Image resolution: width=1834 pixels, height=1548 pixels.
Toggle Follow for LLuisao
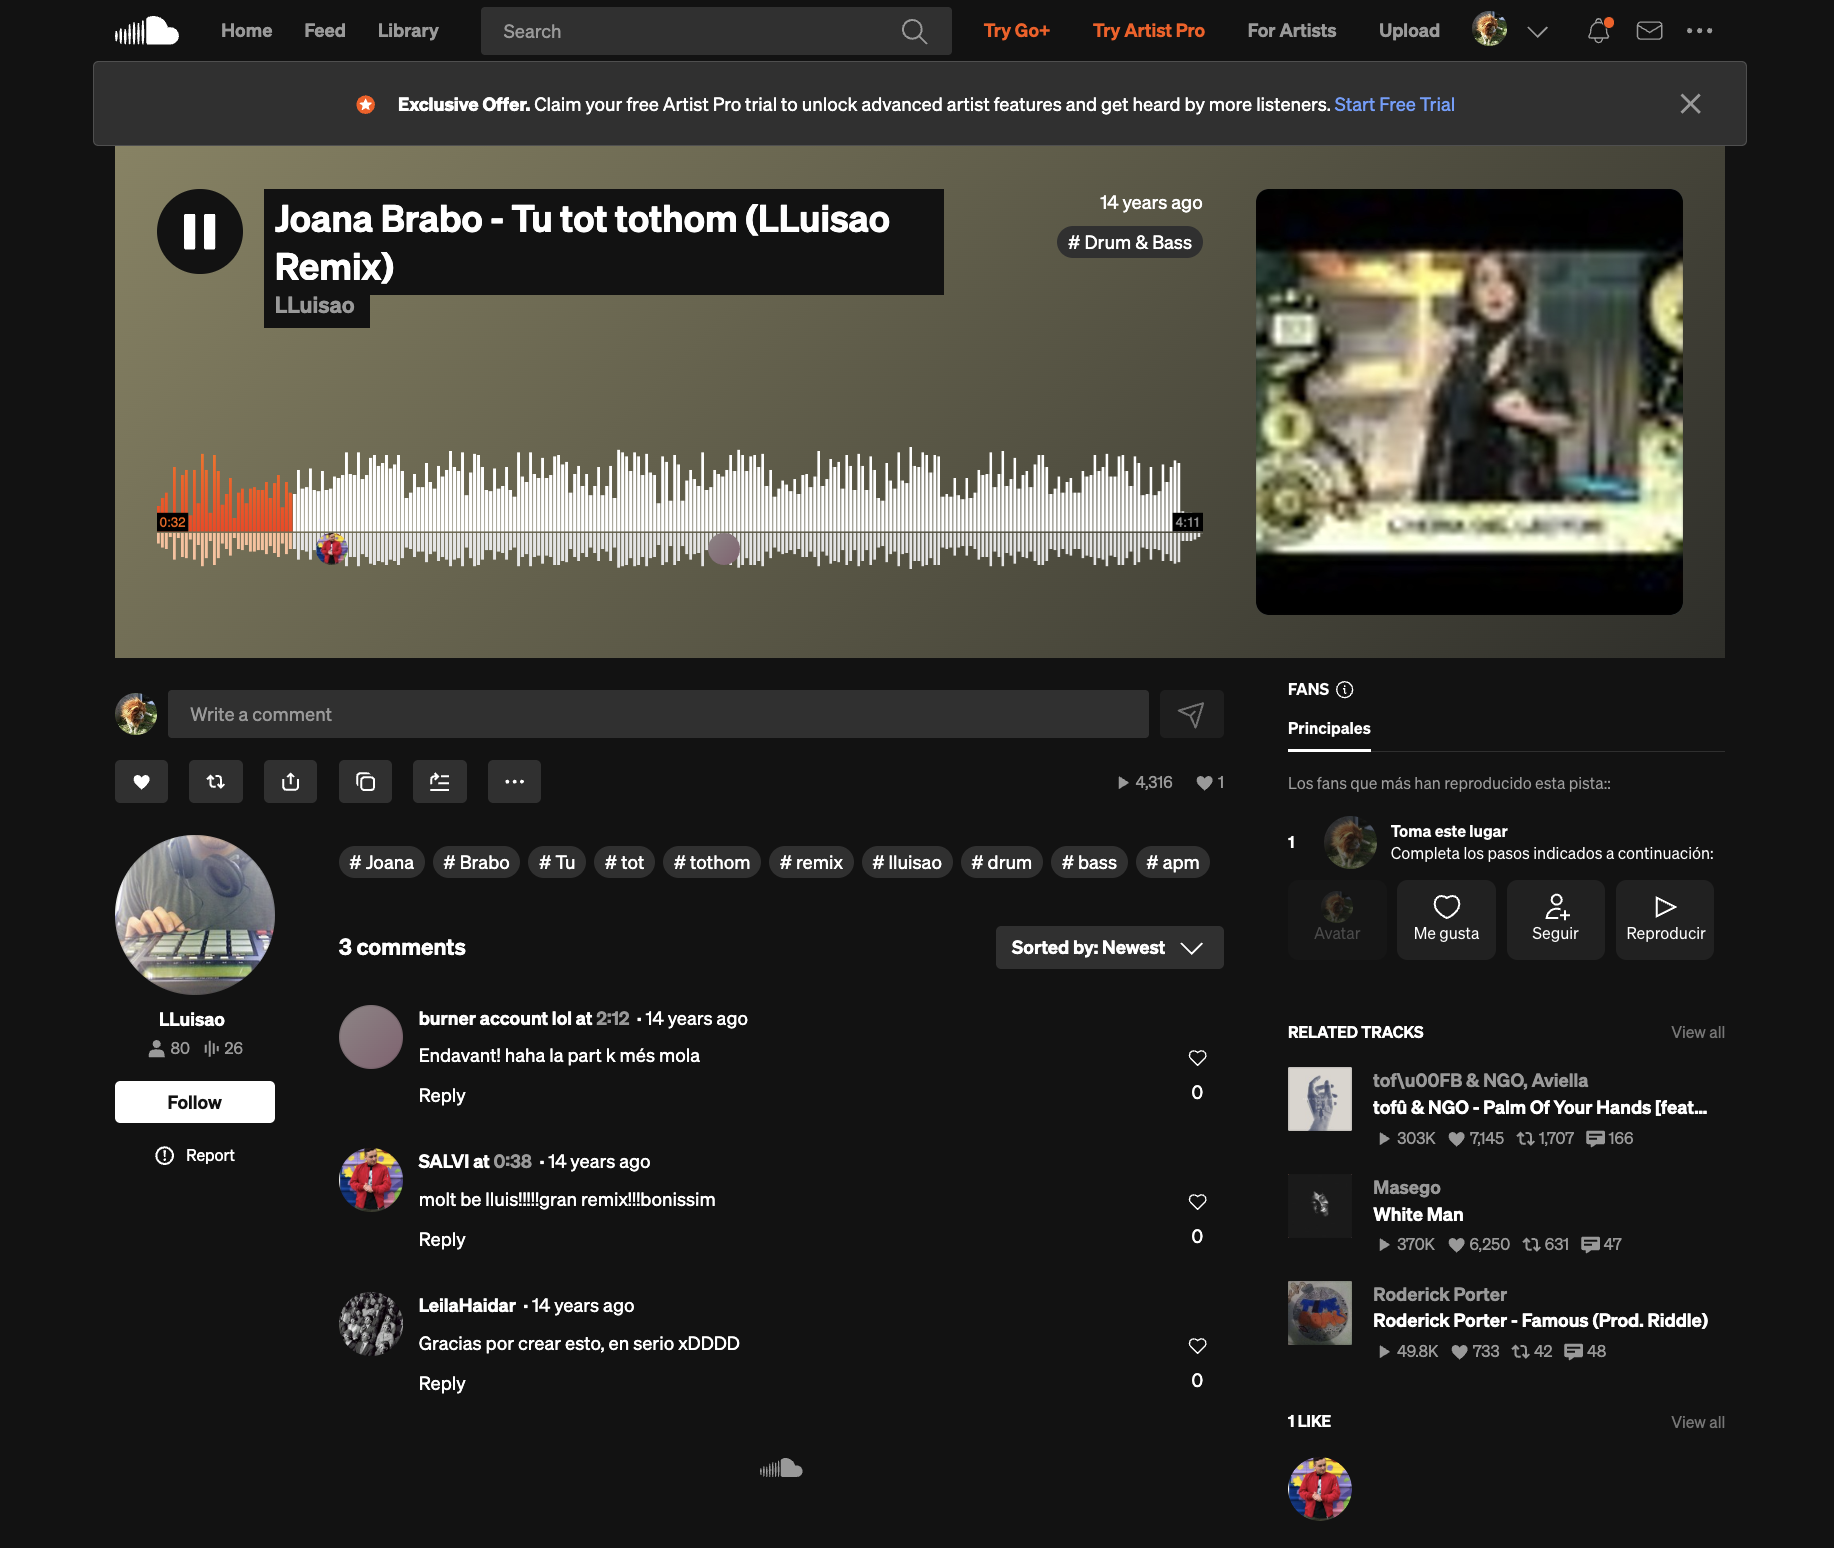[x=195, y=1102]
